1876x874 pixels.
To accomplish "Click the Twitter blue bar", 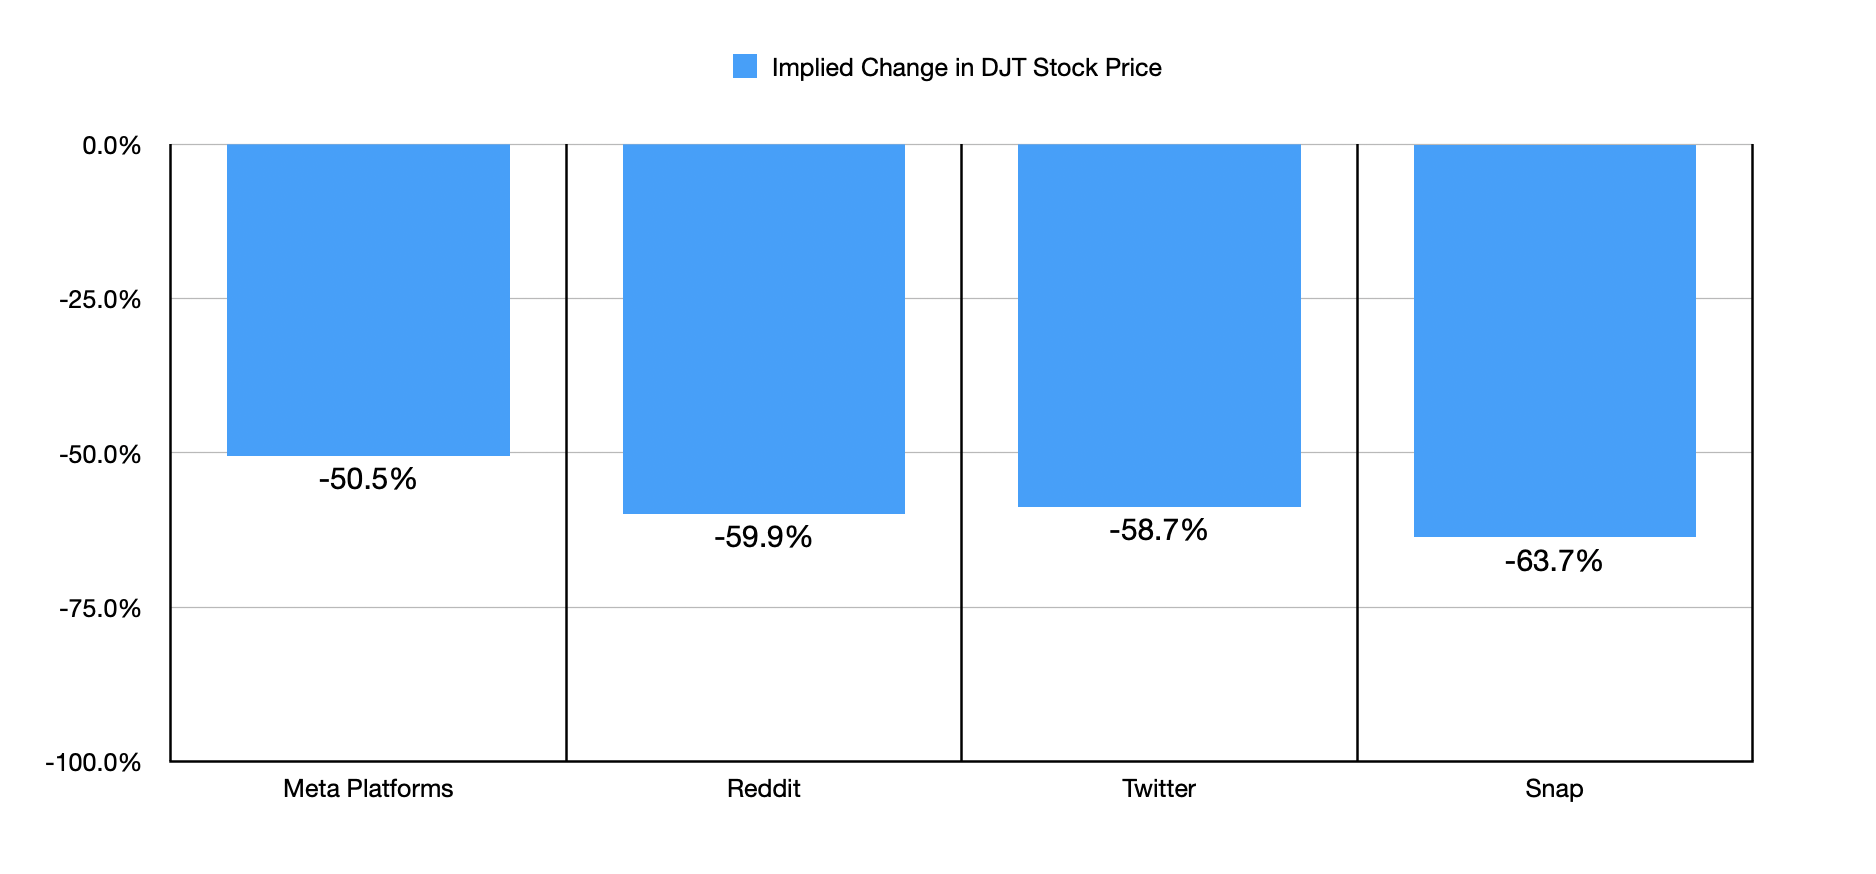I will point(1159,325).
